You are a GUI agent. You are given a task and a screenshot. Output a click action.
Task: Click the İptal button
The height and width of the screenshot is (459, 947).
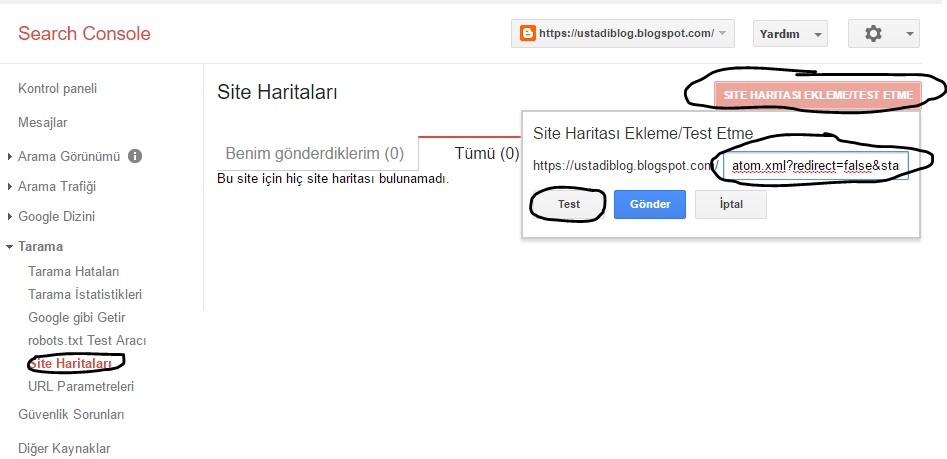tap(731, 204)
